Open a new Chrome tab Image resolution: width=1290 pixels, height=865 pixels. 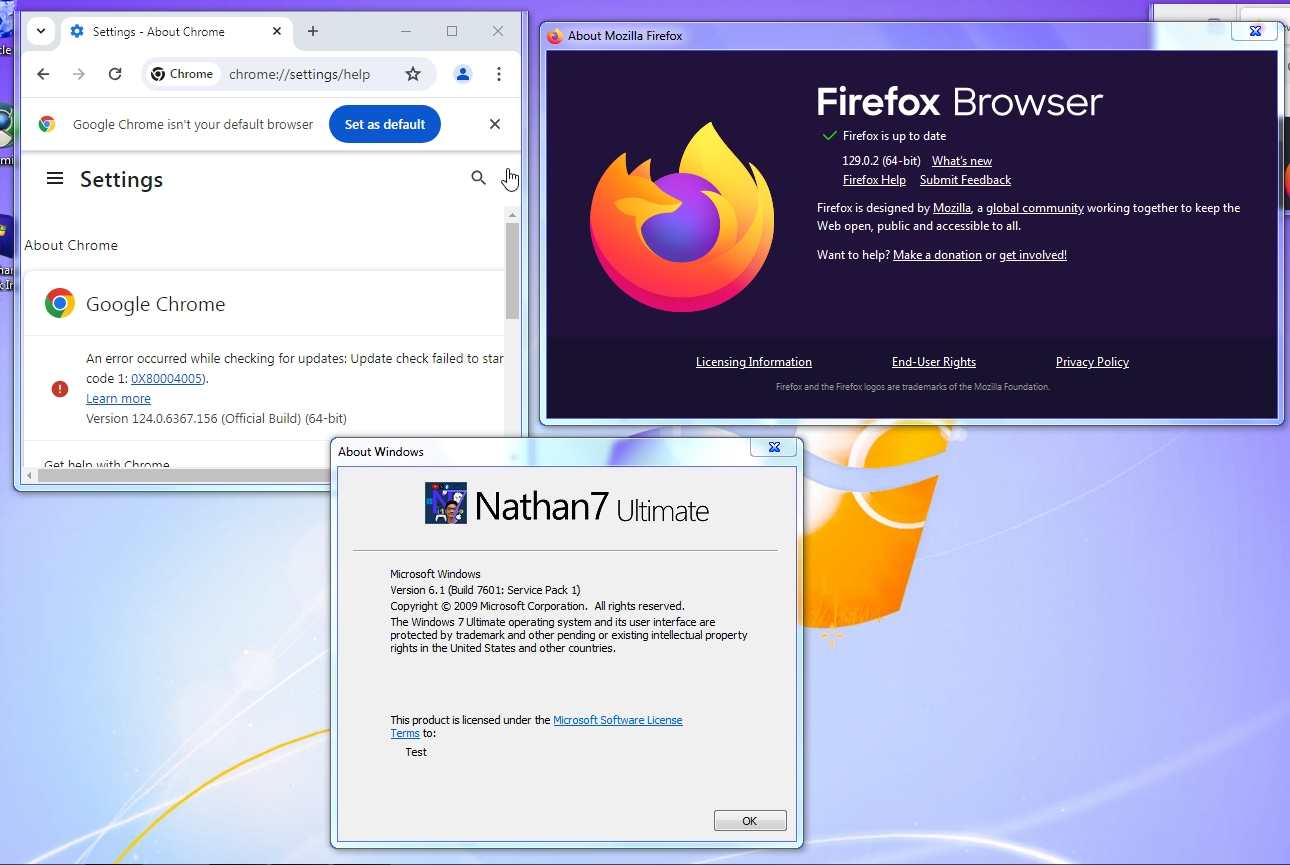coord(313,31)
